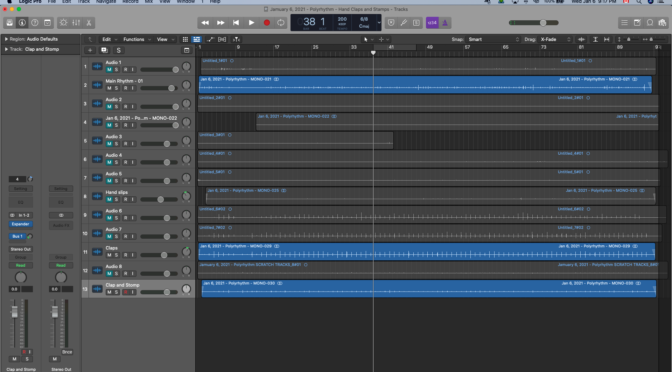Open Quick Help button
This screenshot has height=372, width=672.
[x=35, y=23]
